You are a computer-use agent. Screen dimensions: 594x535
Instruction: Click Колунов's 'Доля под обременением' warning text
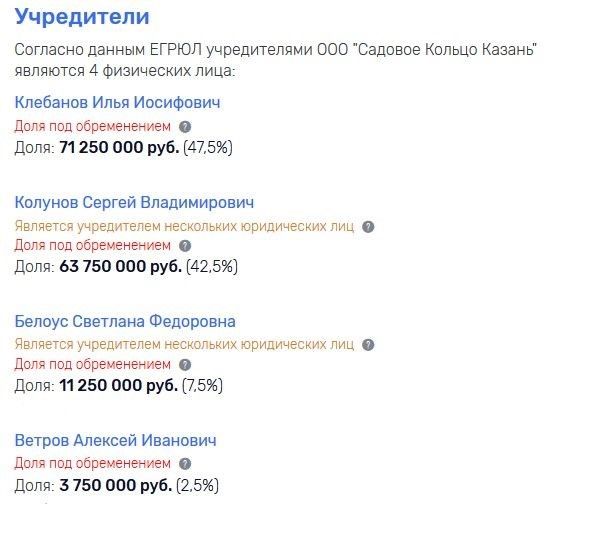coord(93,246)
